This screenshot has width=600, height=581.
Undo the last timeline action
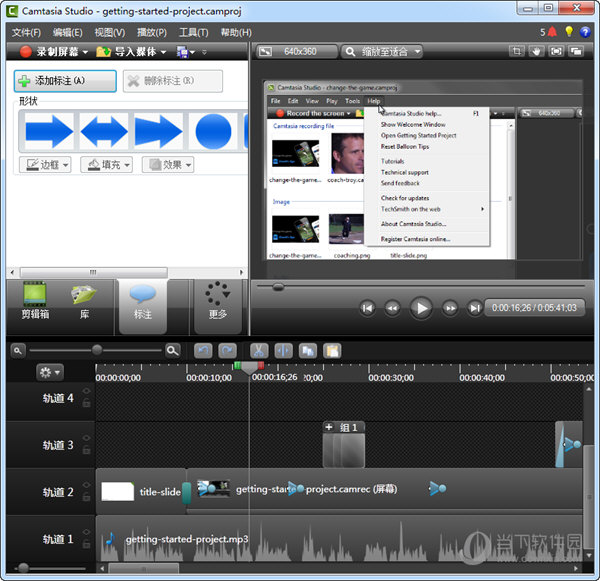[203, 351]
